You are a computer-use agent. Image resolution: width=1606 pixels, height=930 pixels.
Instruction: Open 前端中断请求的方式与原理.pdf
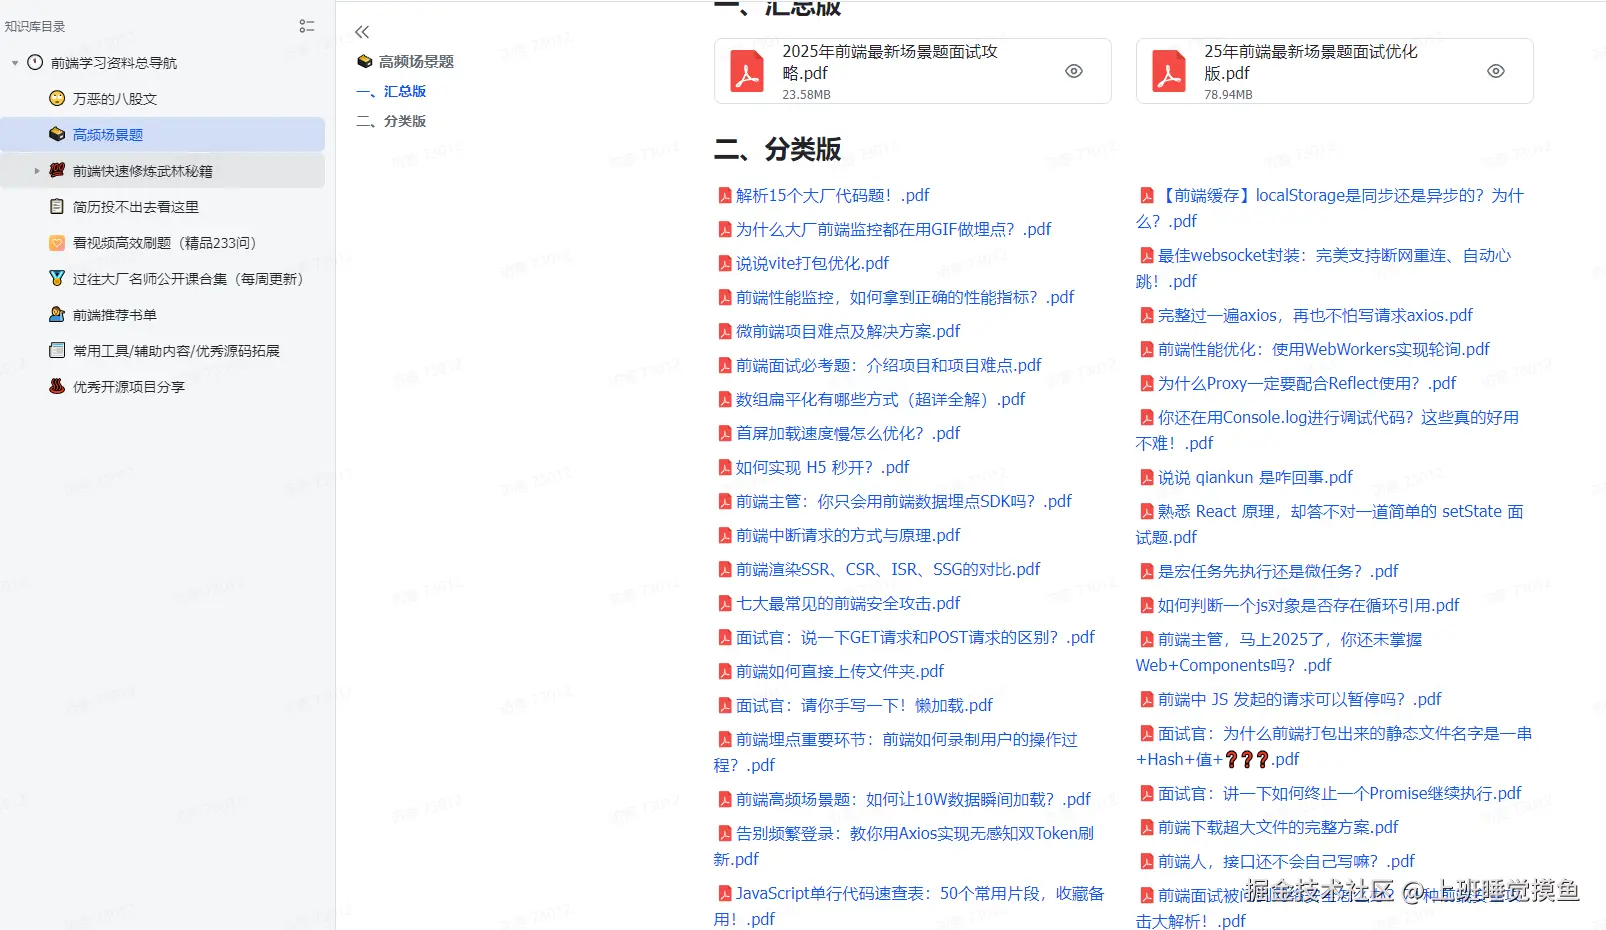848,535
